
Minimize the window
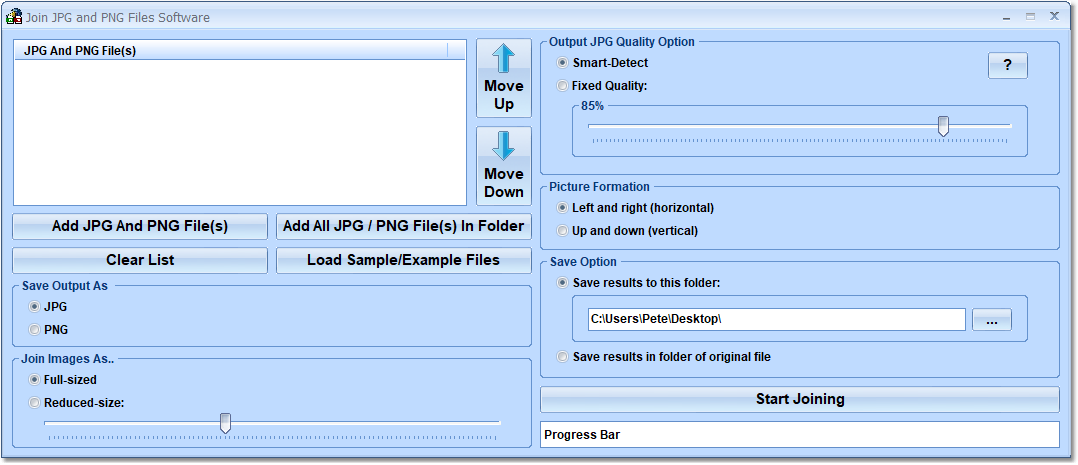click(x=1006, y=17)
